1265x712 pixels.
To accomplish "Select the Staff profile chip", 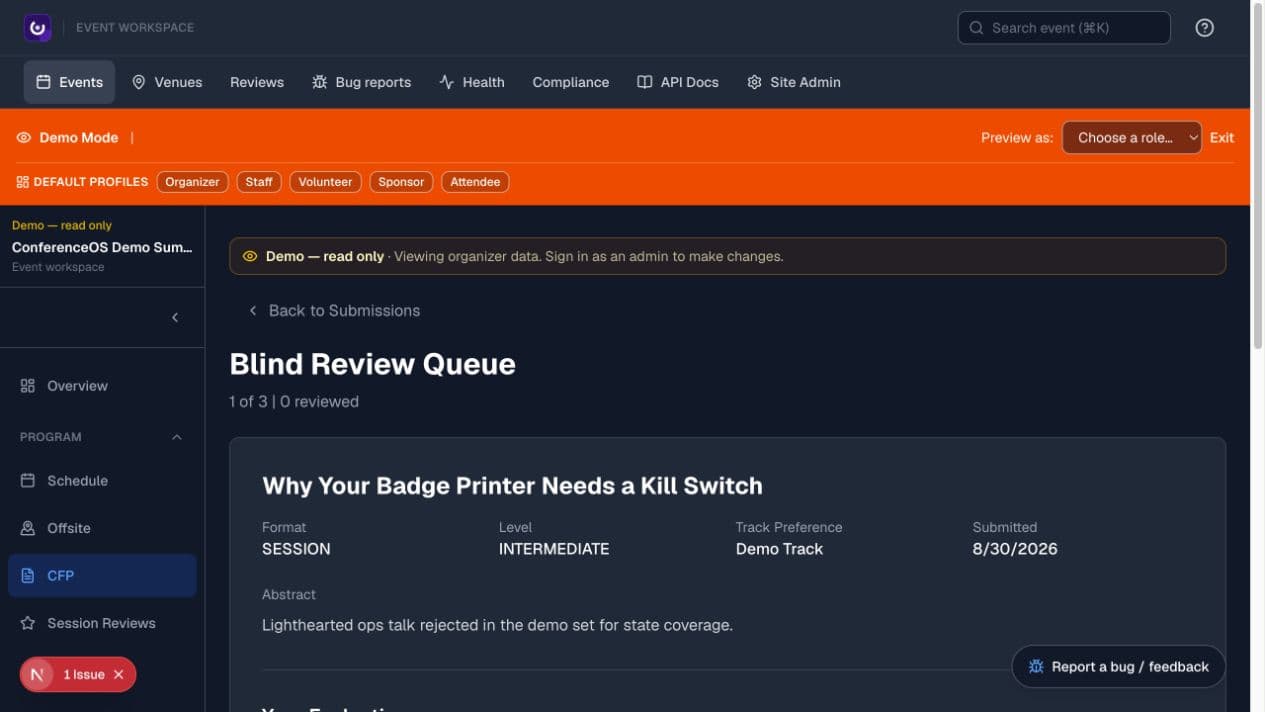I will point(259,182).
